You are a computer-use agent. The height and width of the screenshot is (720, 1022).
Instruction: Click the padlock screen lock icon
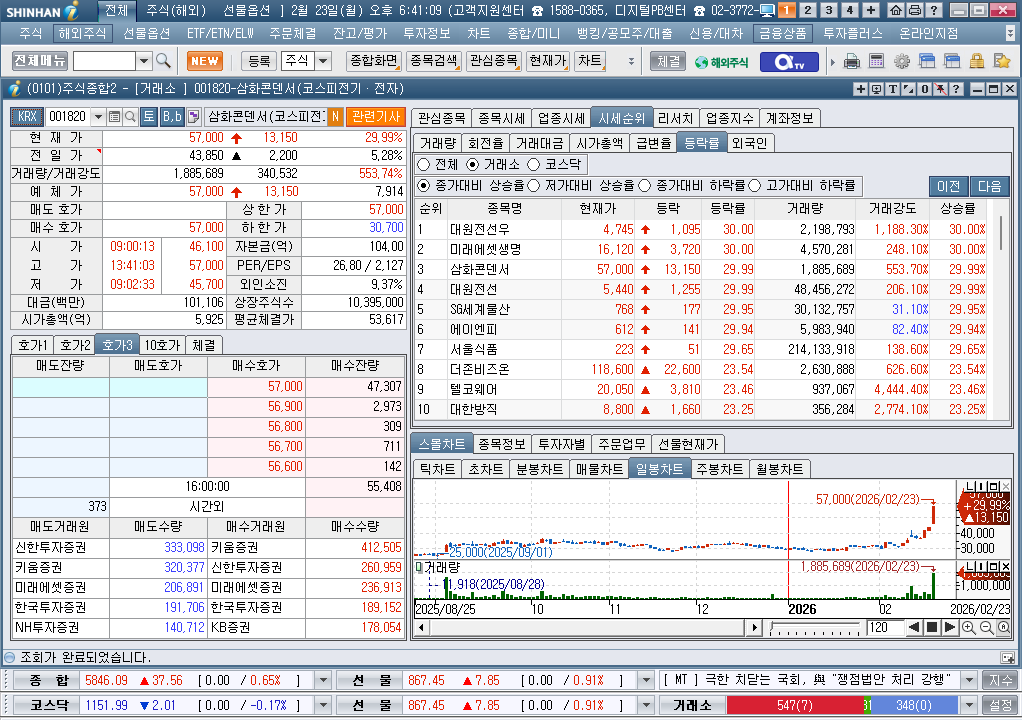(x=976, y=61)
